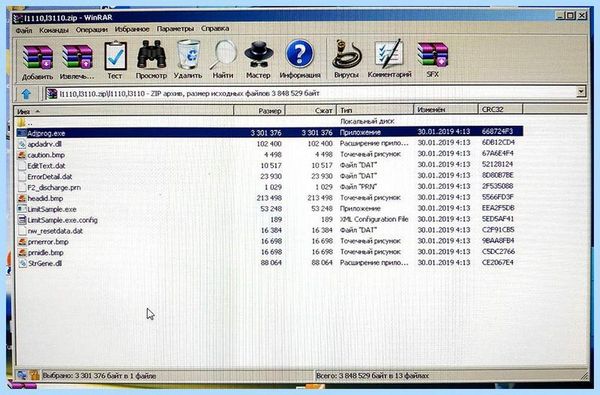Screen dimensions: 600x395
Task: Click the LimitSample.exe file icon
Action: click(22, 209)
